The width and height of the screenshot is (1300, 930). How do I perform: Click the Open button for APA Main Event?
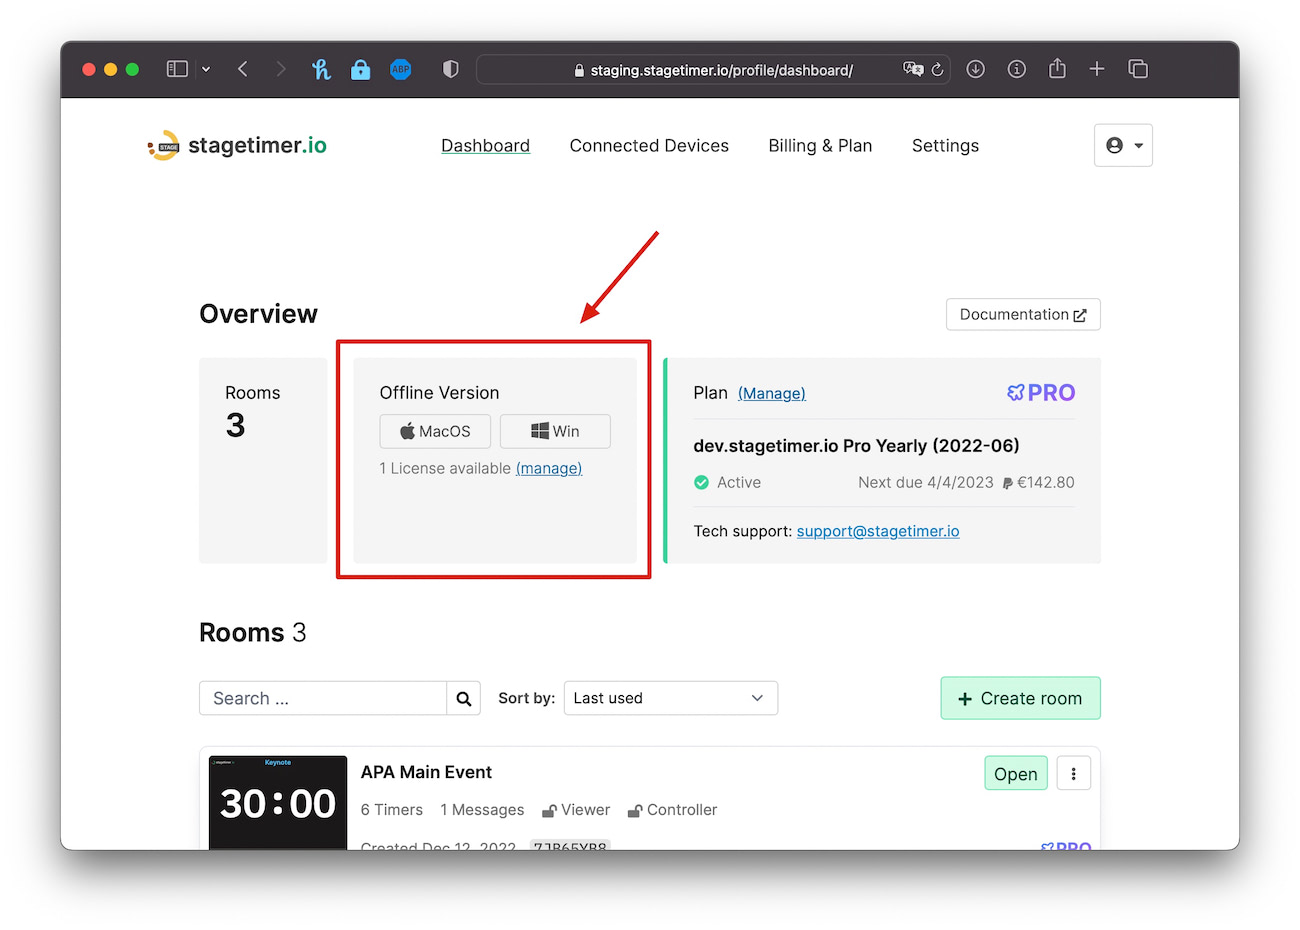pyautogui.click(x=1015, y=773)
